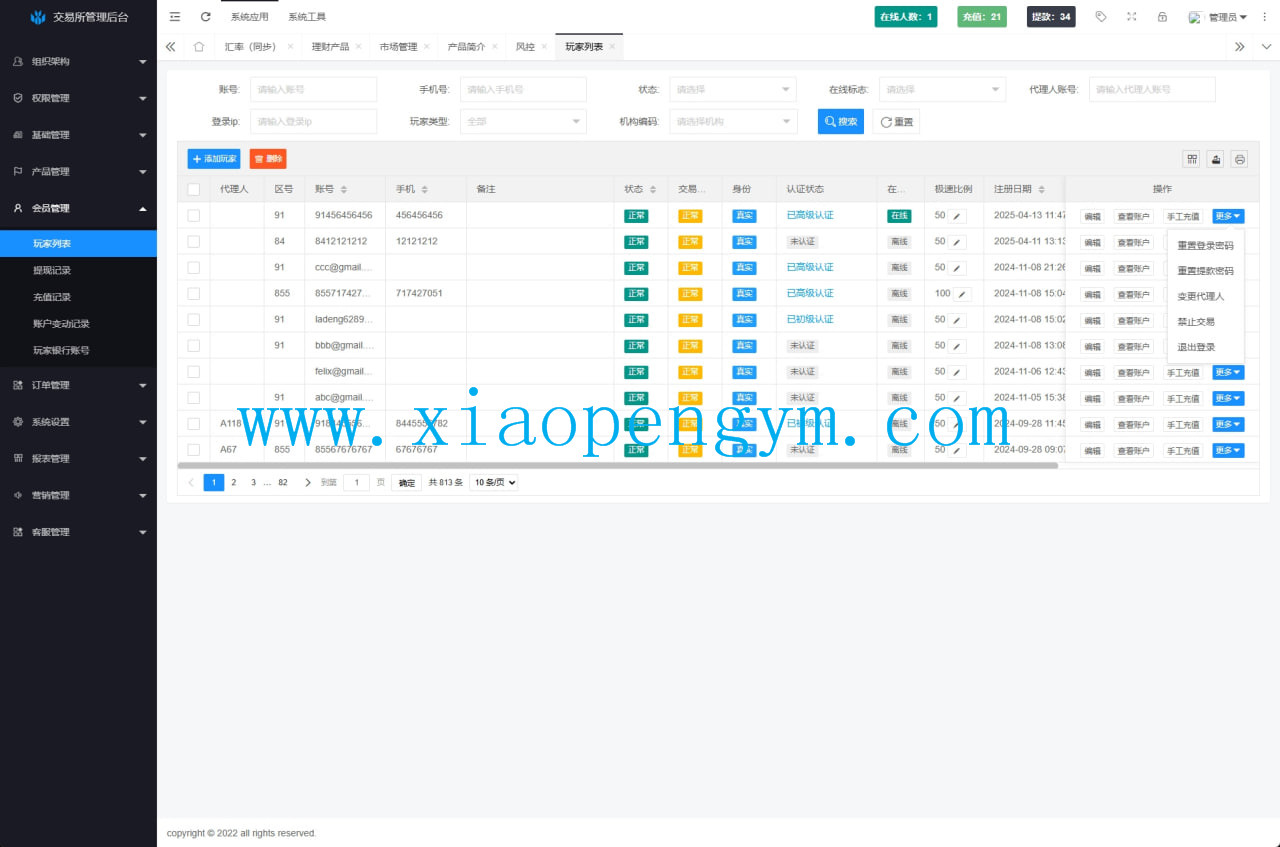Close the 汇率（同步） tab
The image size is (1280, 847).
tap(290, 46)
